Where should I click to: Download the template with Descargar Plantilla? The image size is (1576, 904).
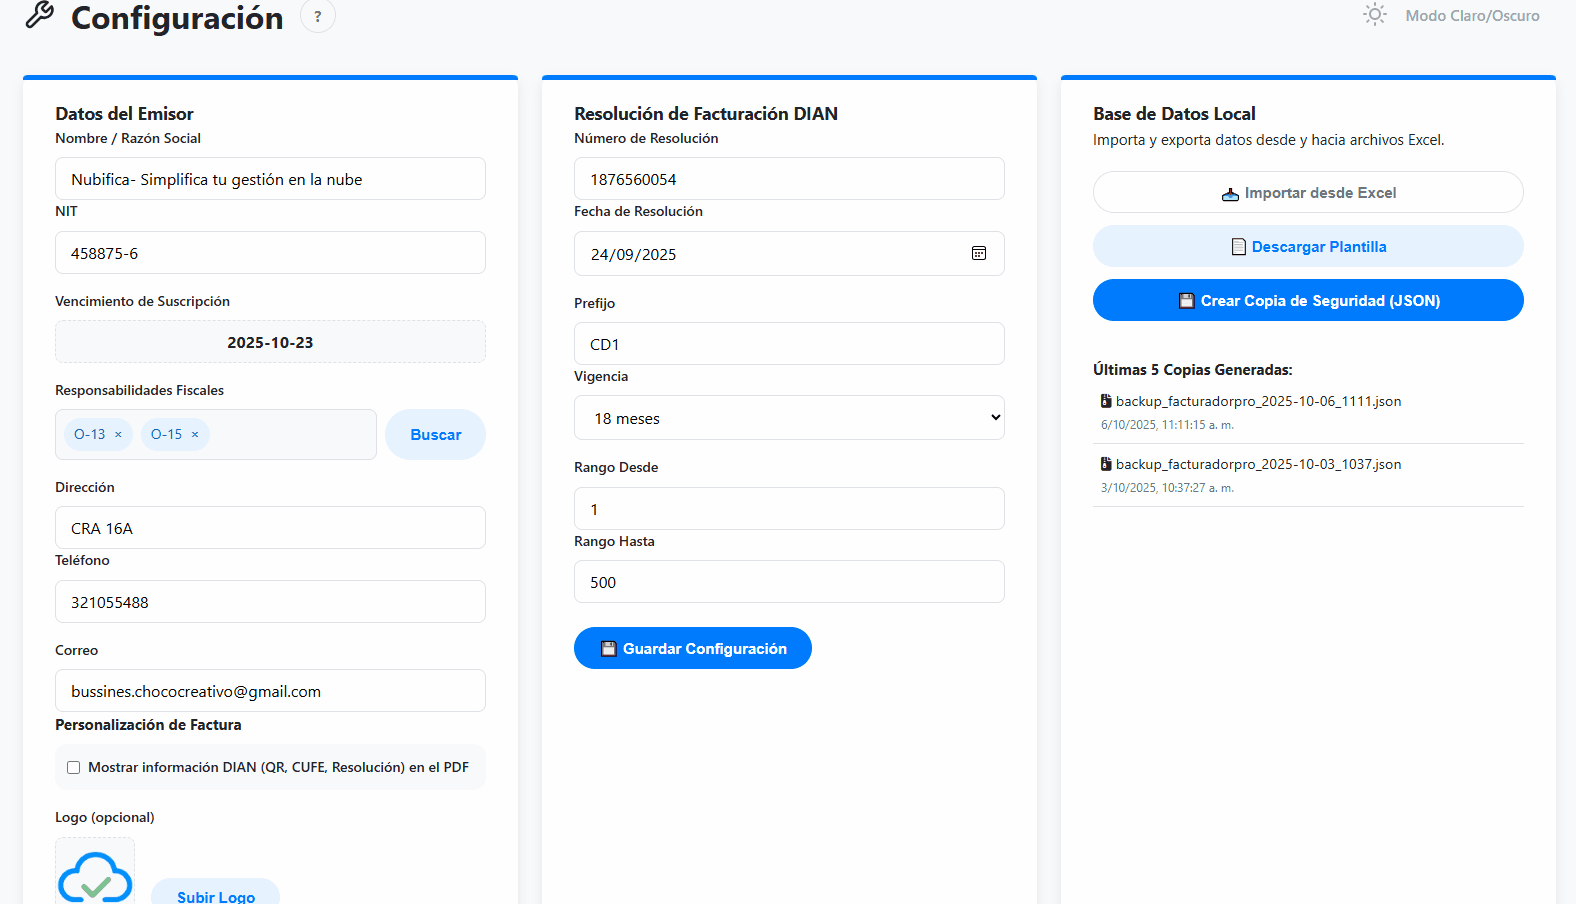tap(1308, 247)
